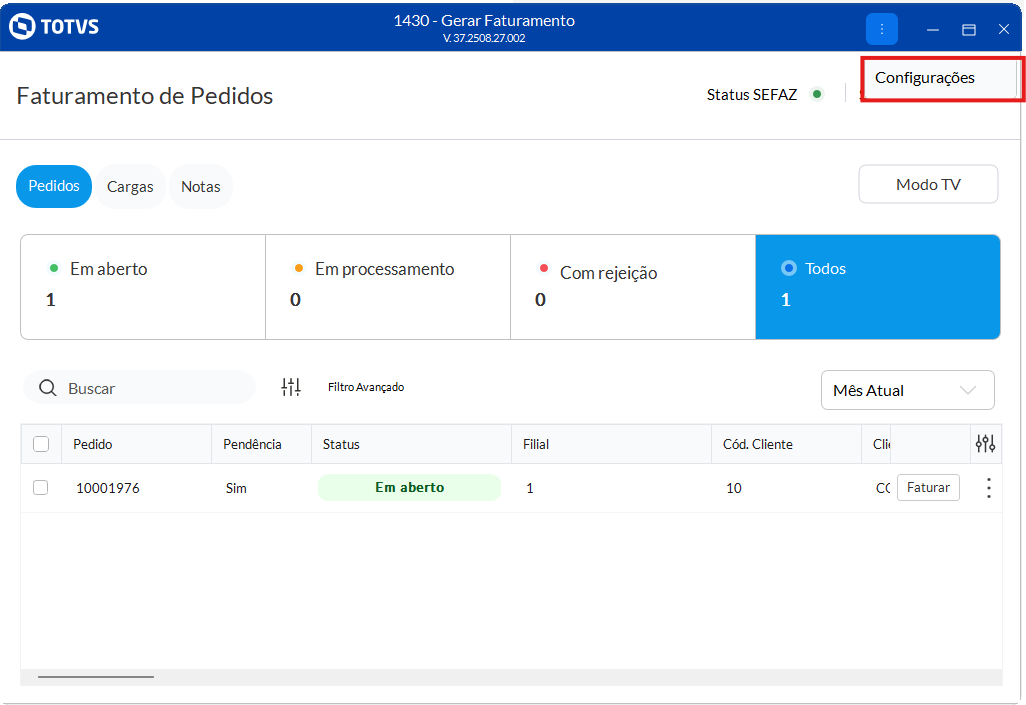Switch to the Cargas tab
Screen dimensions: 1026x705
pos(130,187)
